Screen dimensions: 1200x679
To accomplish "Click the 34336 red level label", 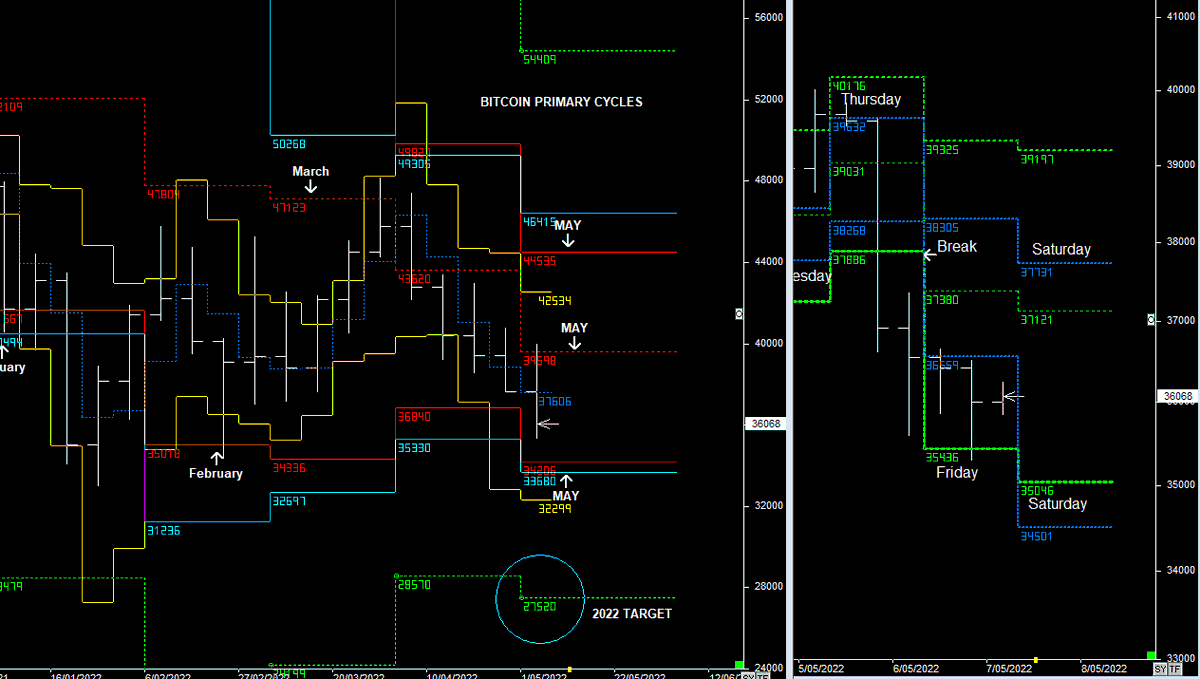I will [289, 467].
